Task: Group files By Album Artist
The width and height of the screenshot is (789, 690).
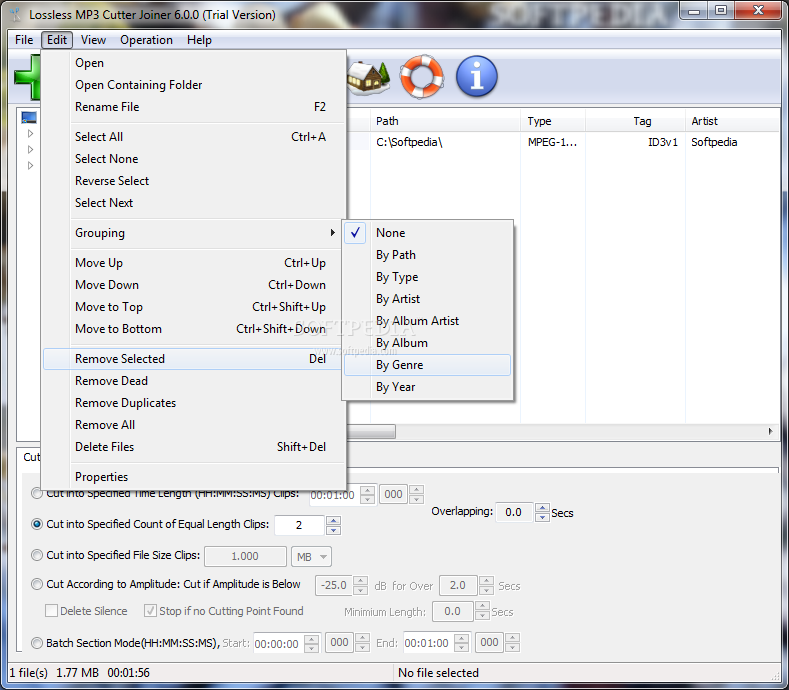Action: [x=427, y=321]
